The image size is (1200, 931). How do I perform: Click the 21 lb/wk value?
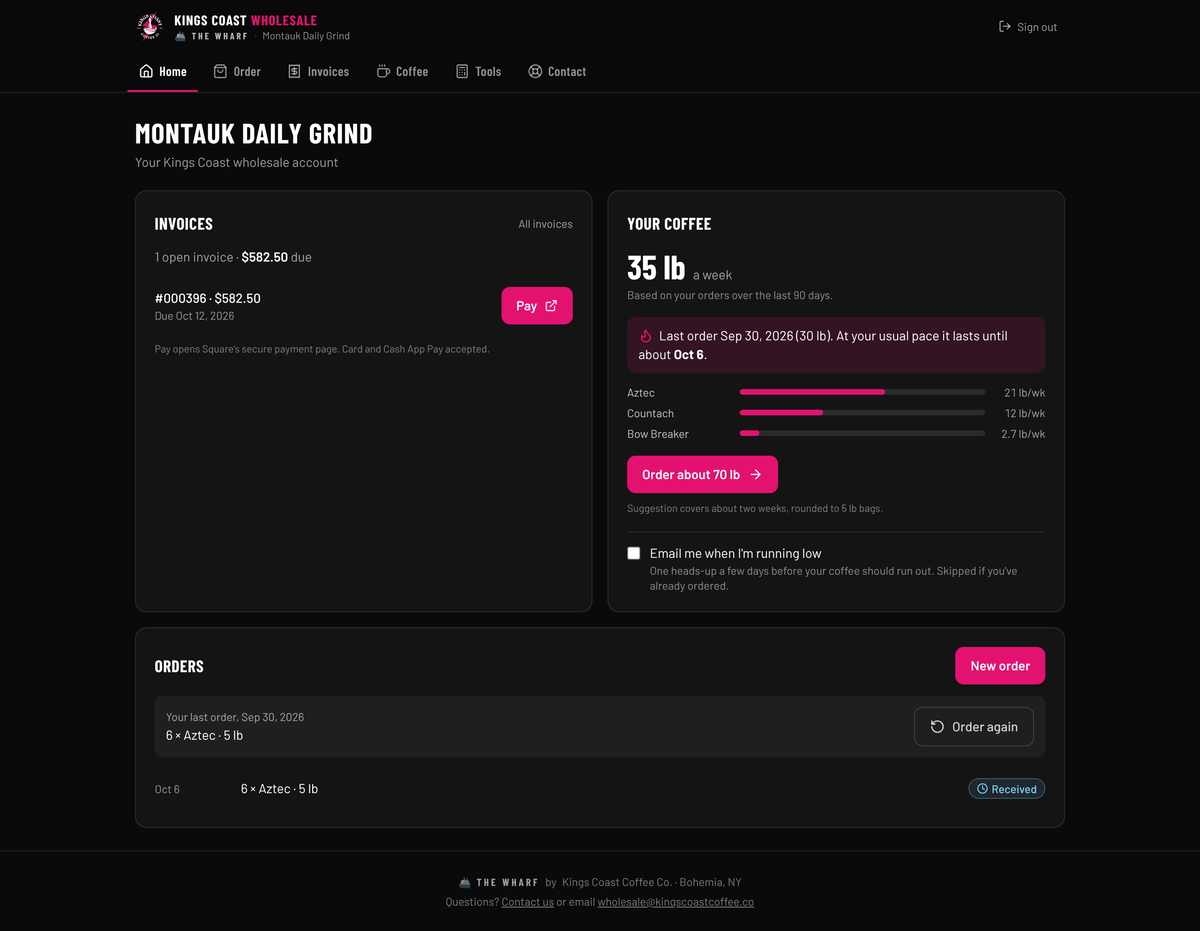[x=1025, y=393]
